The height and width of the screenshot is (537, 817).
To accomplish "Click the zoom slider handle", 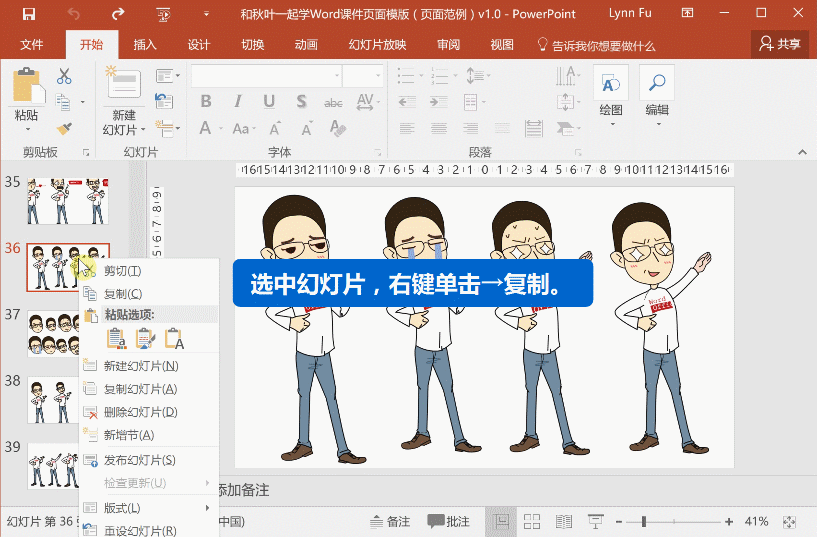I will click(643, 521).
